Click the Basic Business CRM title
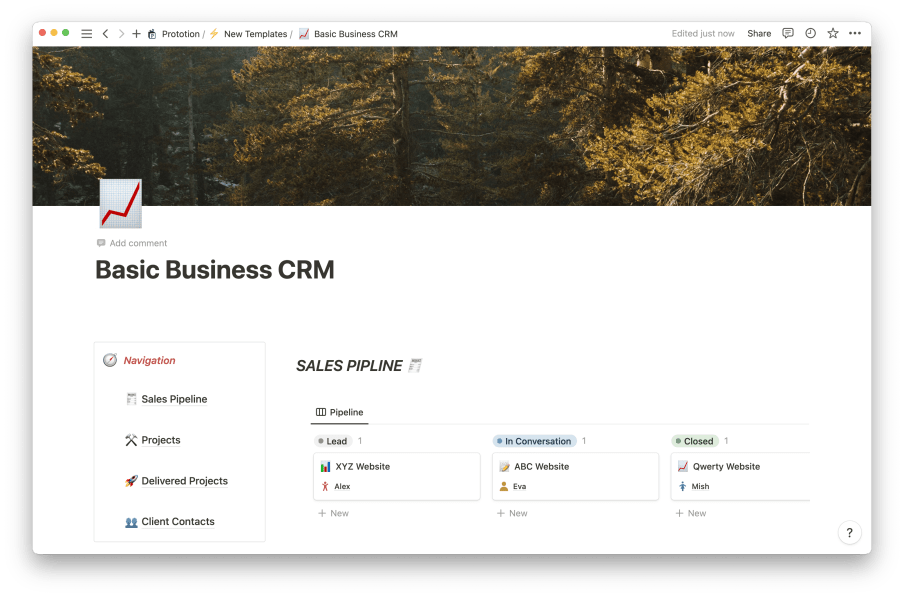 pos(214,270)
